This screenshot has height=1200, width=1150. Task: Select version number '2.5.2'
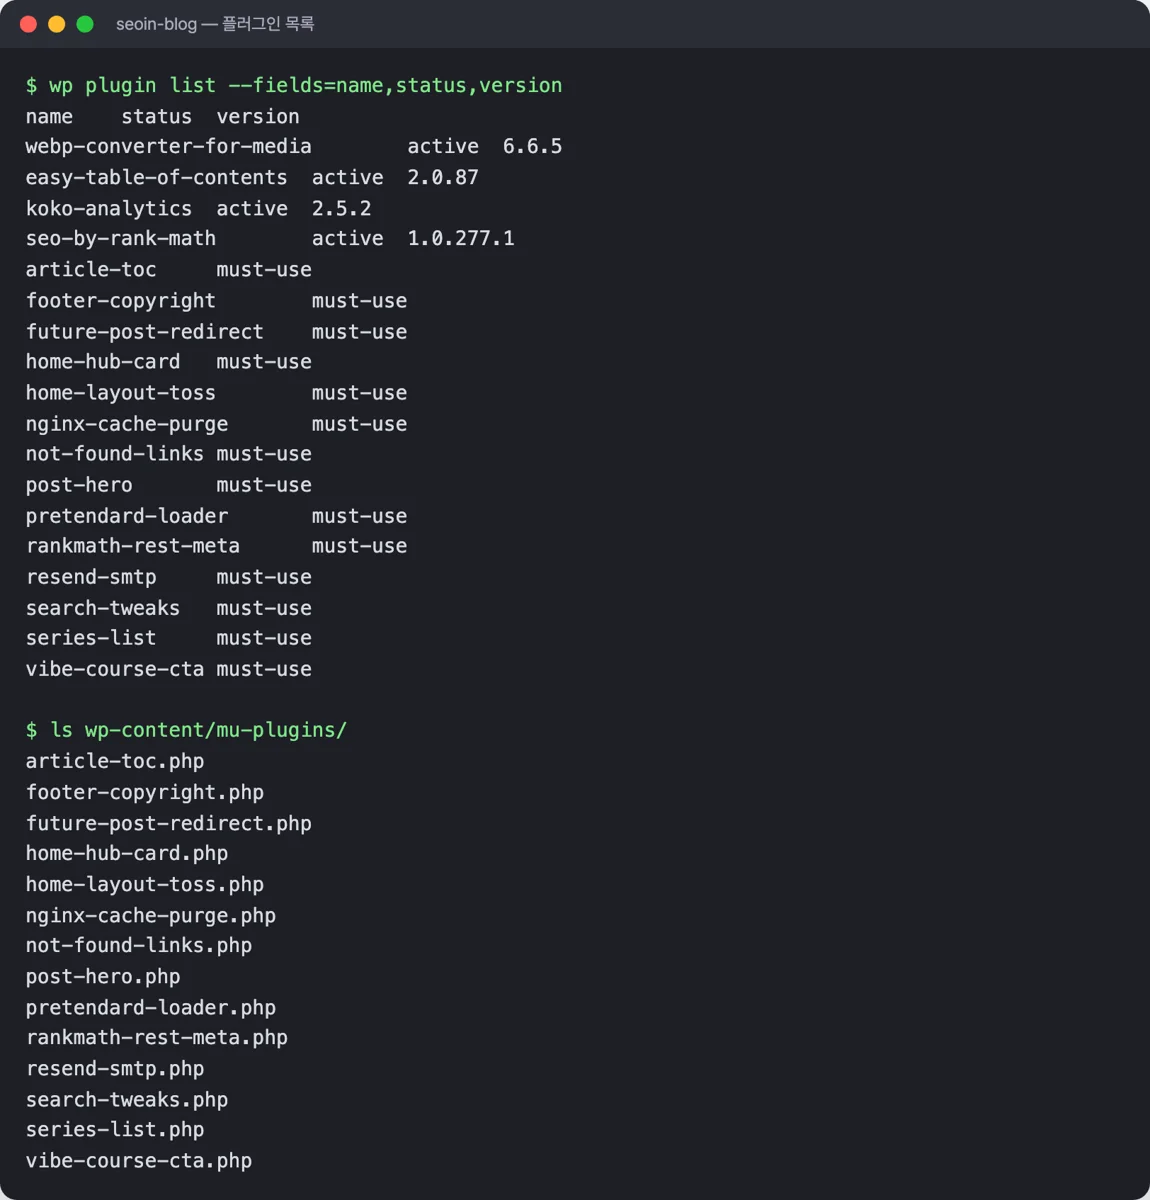(341, 209)
